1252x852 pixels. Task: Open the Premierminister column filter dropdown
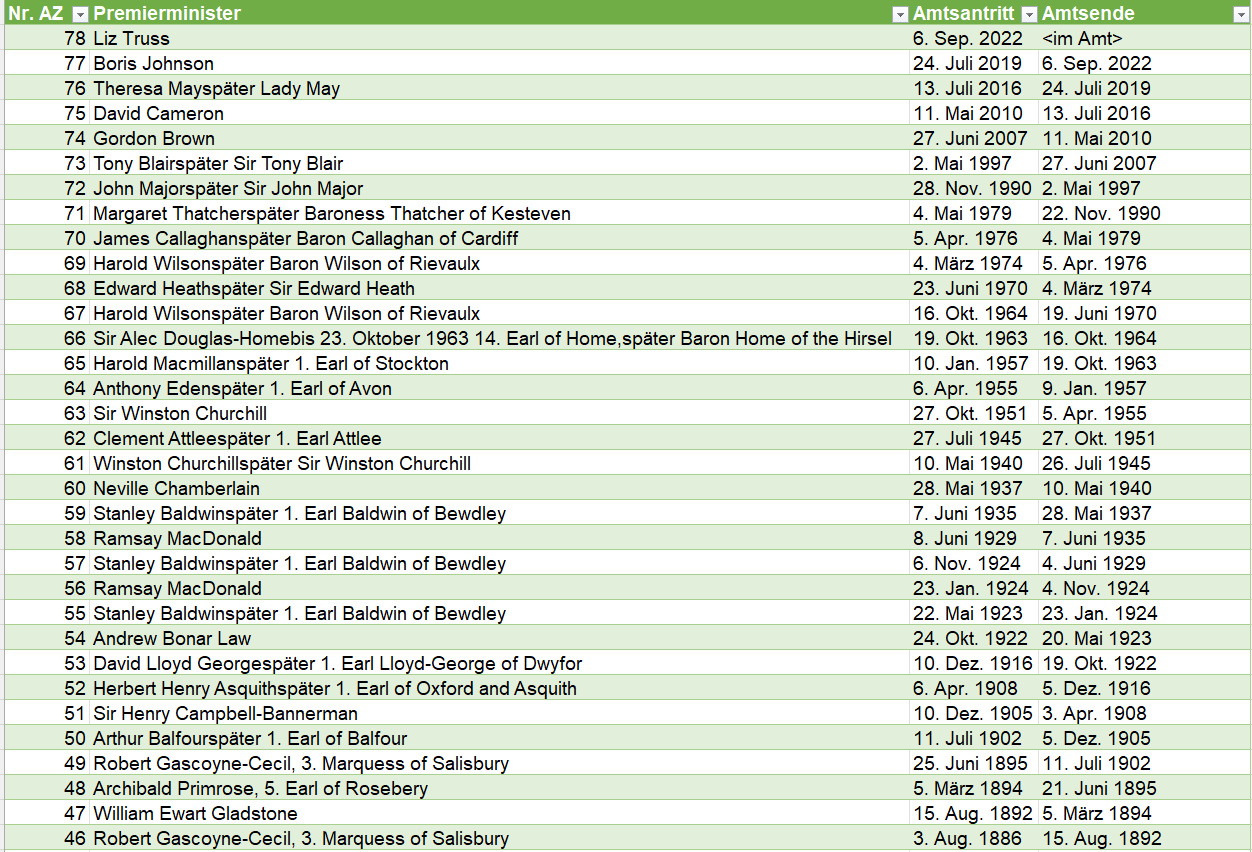(x=899, y=14)
